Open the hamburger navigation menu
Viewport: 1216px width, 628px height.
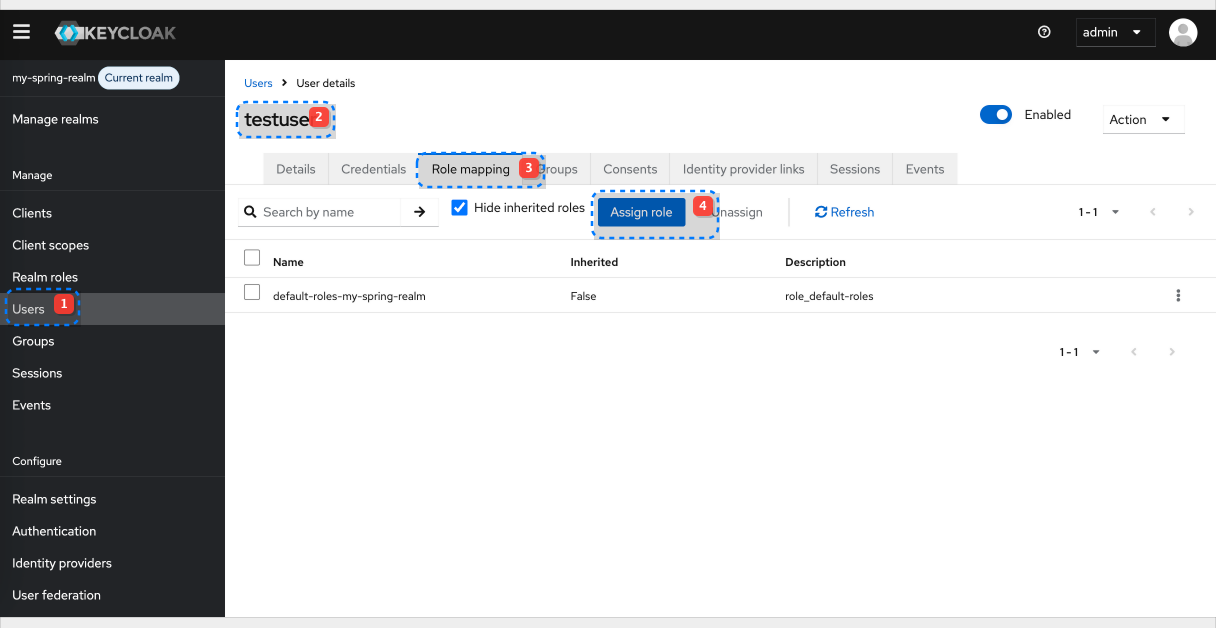pos(21,31)
